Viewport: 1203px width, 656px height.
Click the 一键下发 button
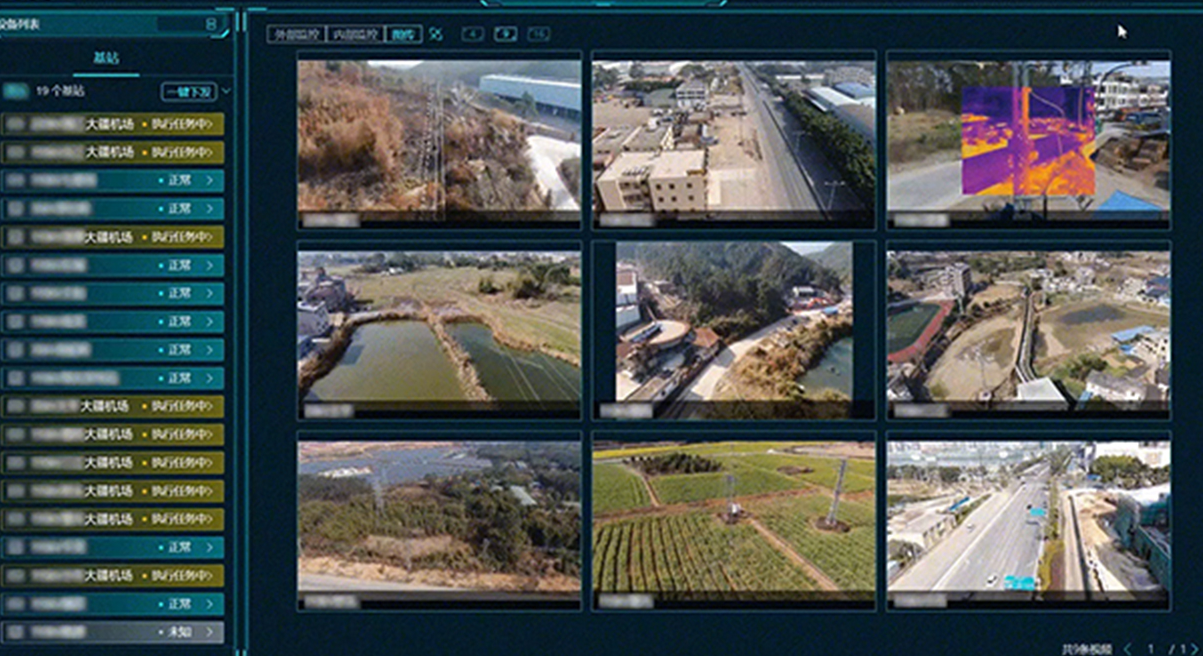tap(189, 92)
